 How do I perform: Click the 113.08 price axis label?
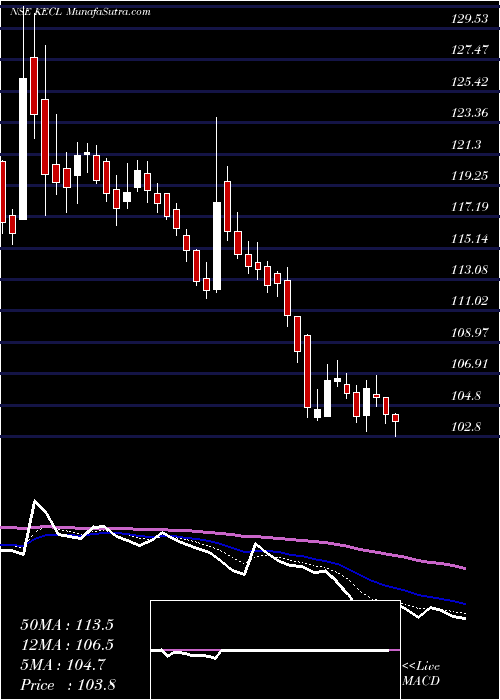(x=469, y=270)
